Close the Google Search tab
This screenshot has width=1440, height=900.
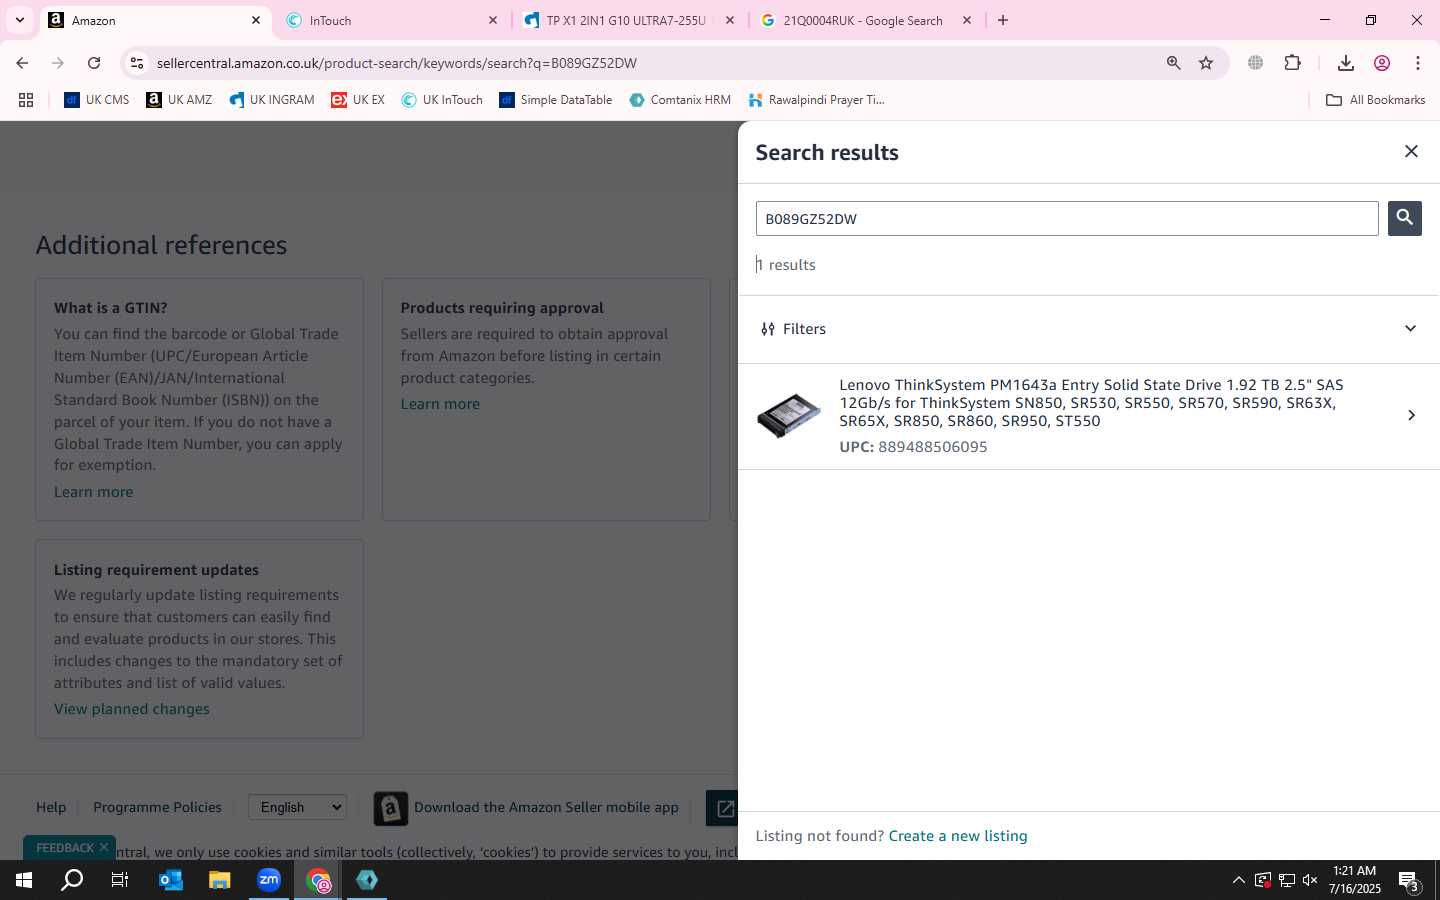pyautogui.click(x=966, y=20)
